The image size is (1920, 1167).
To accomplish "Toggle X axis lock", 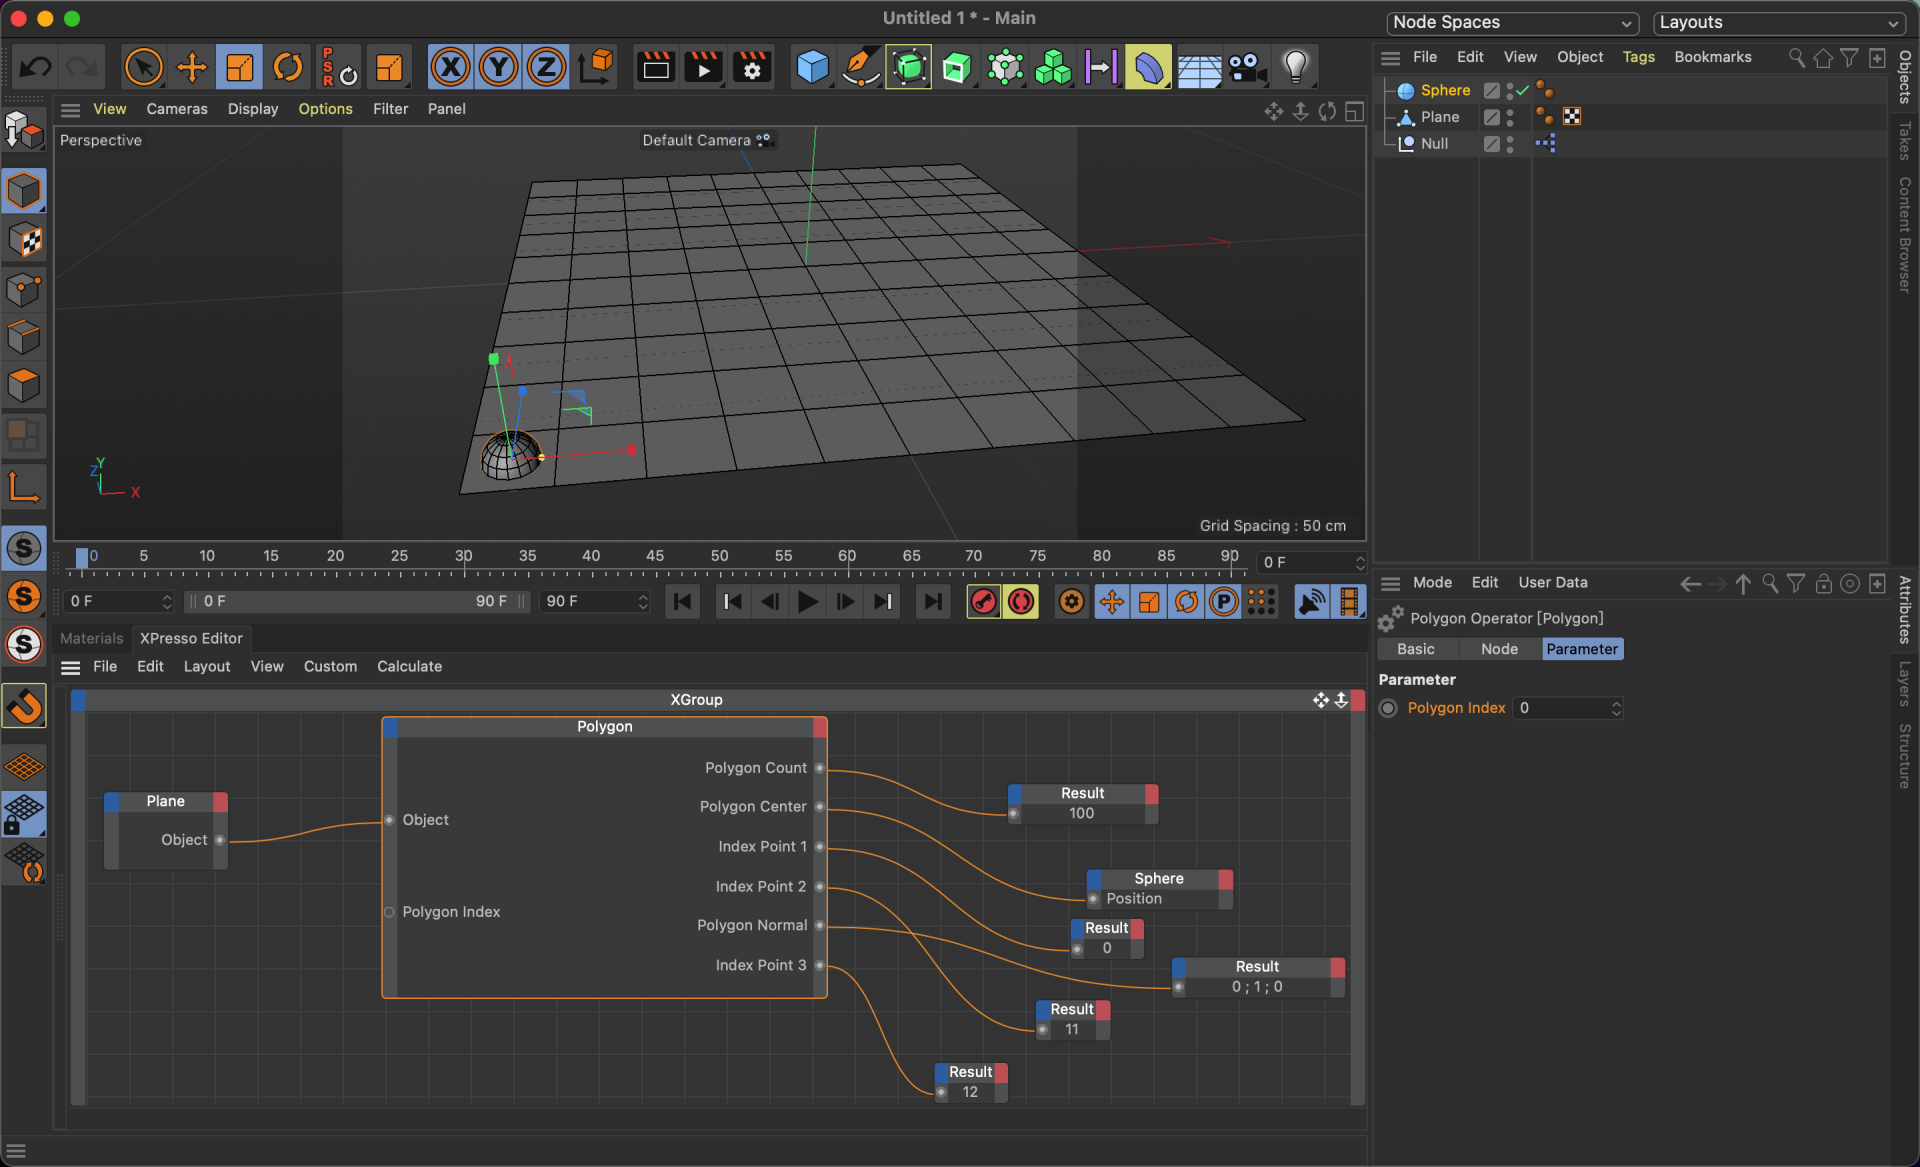I will point(451,67).
